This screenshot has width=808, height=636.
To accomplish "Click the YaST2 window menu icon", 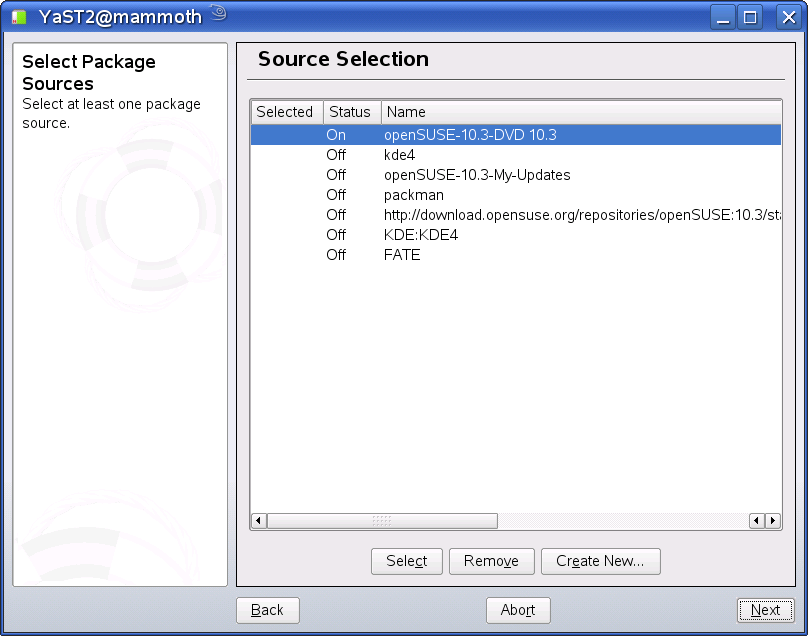I will (x=18, y=16).
